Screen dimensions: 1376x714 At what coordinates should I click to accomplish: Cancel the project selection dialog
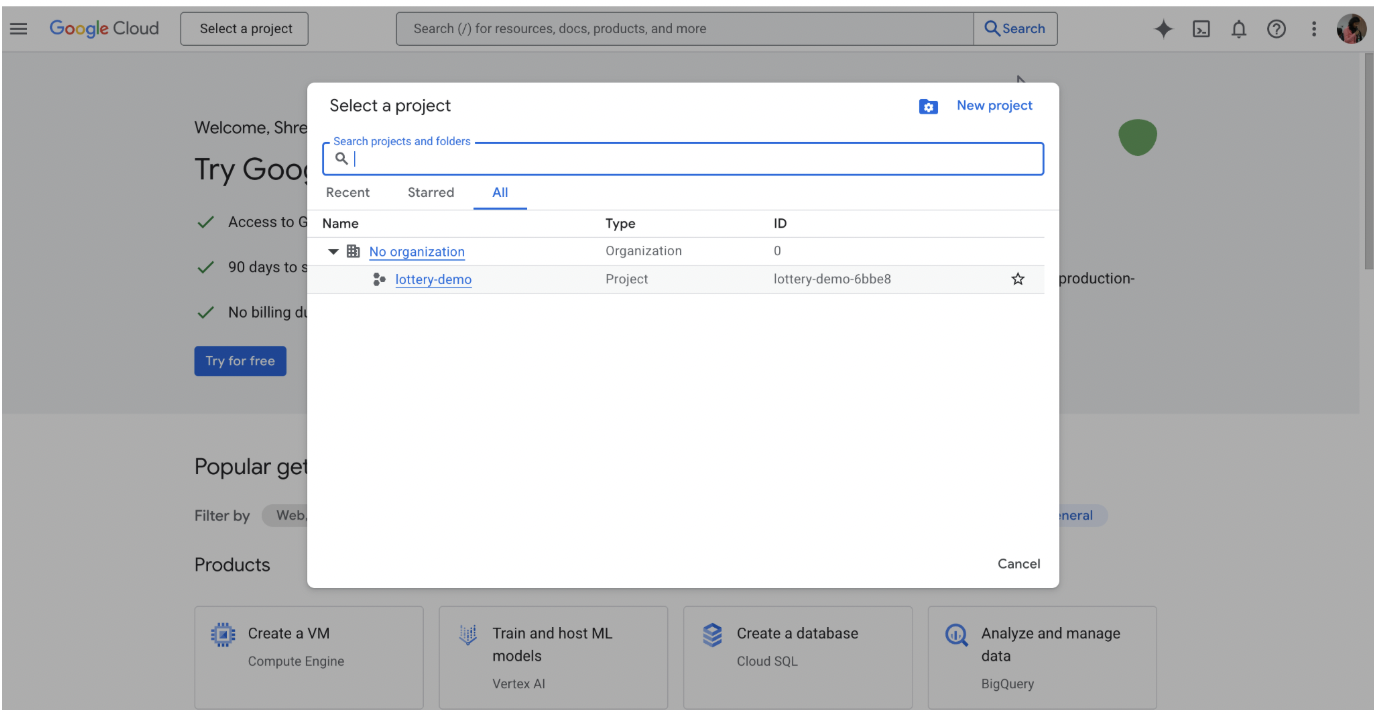coord(1019,564)
